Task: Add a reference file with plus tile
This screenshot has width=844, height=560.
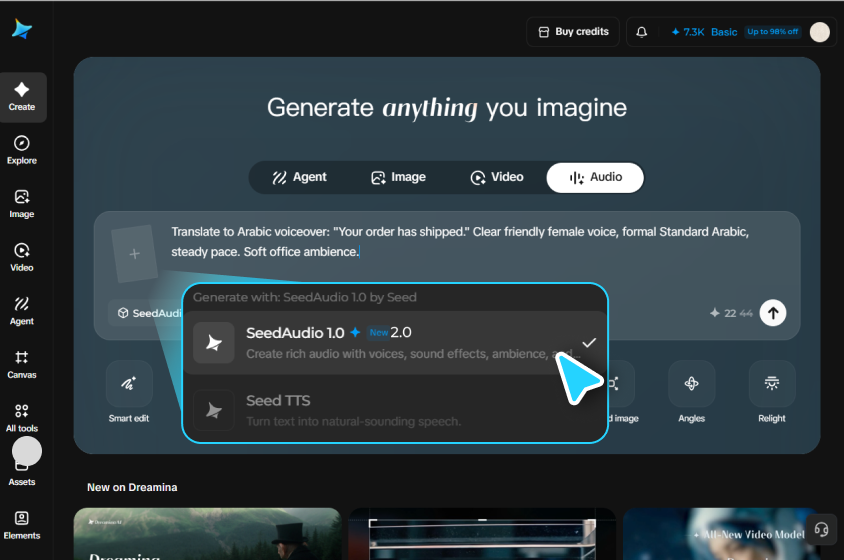Action: pos(135,254)
